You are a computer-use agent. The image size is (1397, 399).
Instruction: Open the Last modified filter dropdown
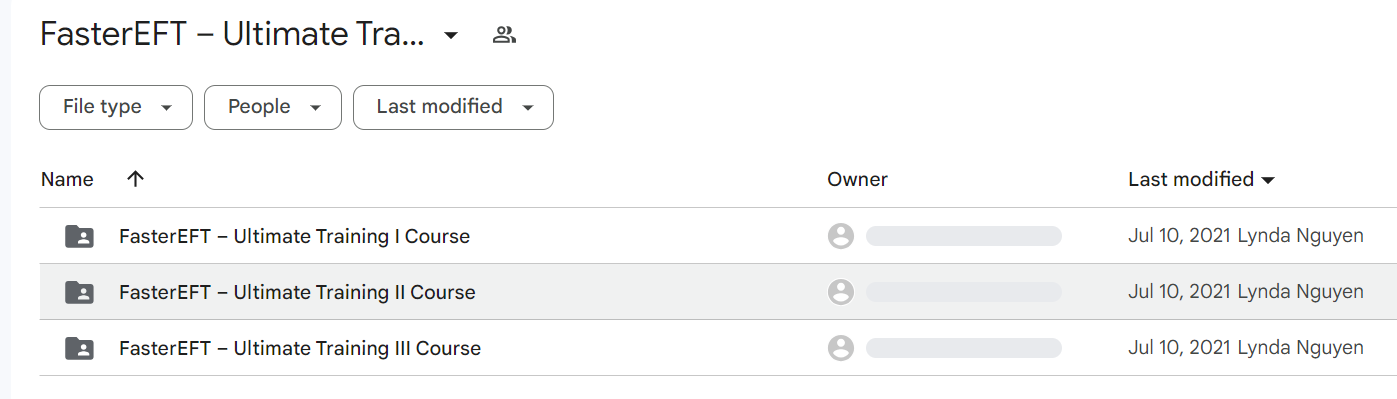pos(453,107)
